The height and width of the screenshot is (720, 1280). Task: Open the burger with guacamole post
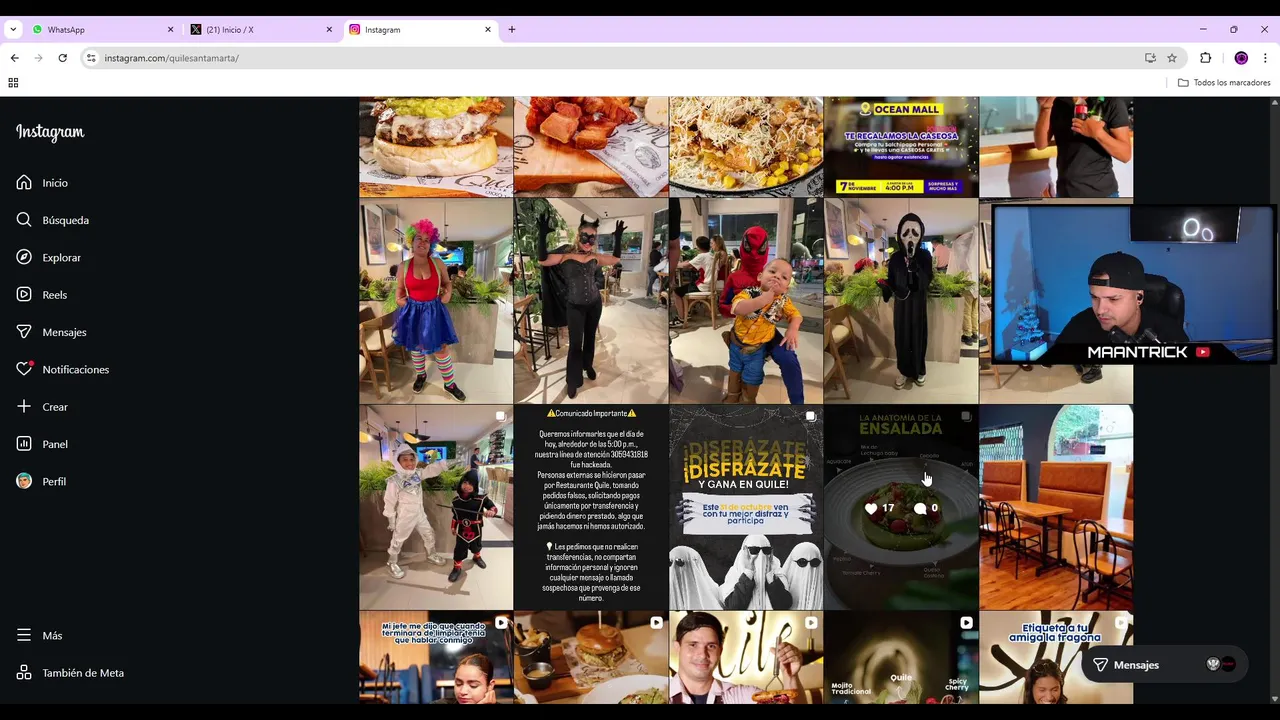click(436, 146)
